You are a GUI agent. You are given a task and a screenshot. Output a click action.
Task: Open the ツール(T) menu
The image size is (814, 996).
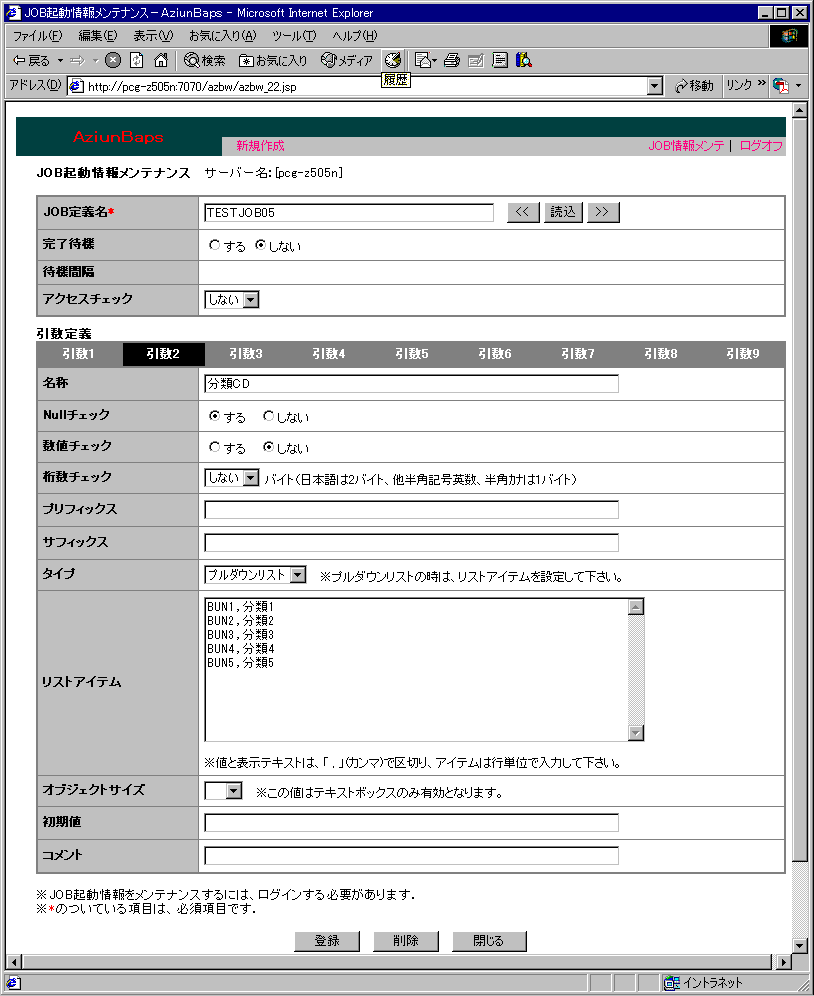[294, 36]
